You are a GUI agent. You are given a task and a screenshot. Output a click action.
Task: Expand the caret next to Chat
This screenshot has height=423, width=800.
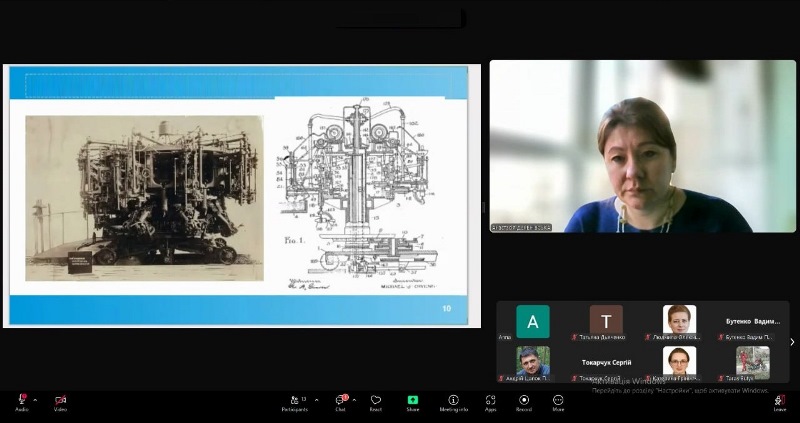pyautogui.click(x=356, y=400)
